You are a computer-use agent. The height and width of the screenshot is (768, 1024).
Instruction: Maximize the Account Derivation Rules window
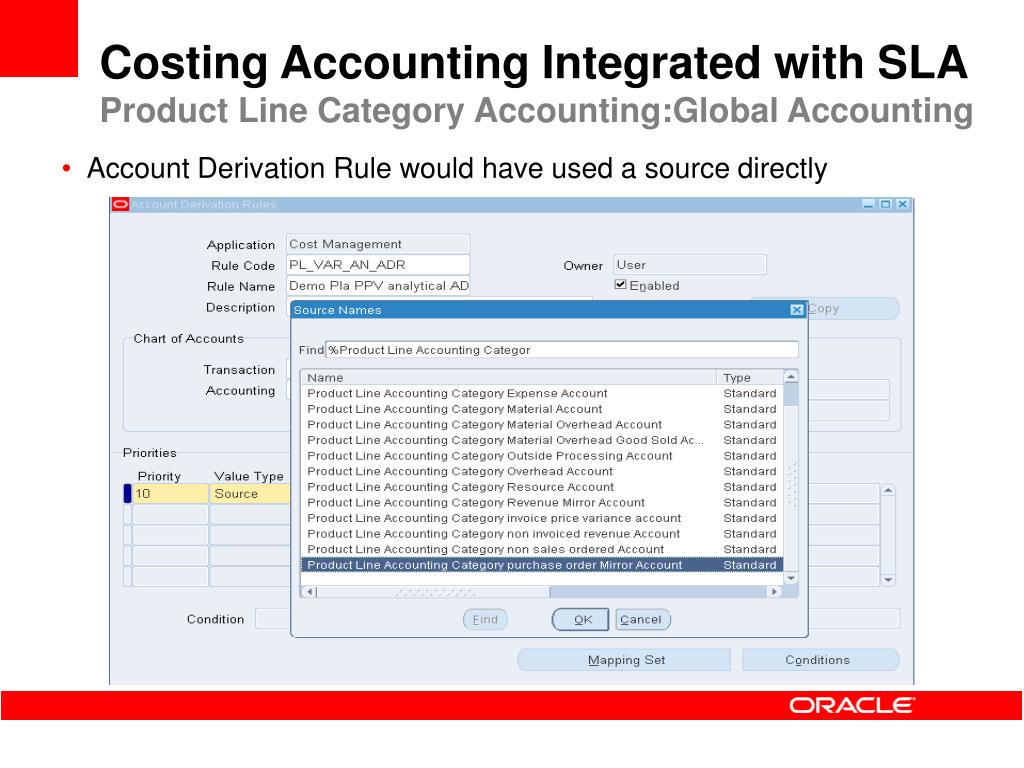[885, 204]
